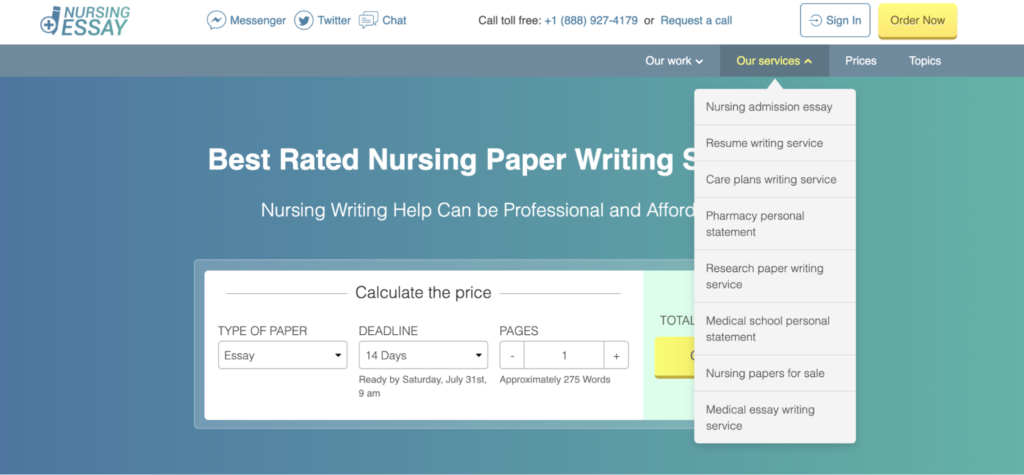This screenshot has height=475, width=1024.
Task: Click the partly hidden yellow button under TOTAL
Action: click(x=675, y=357)
